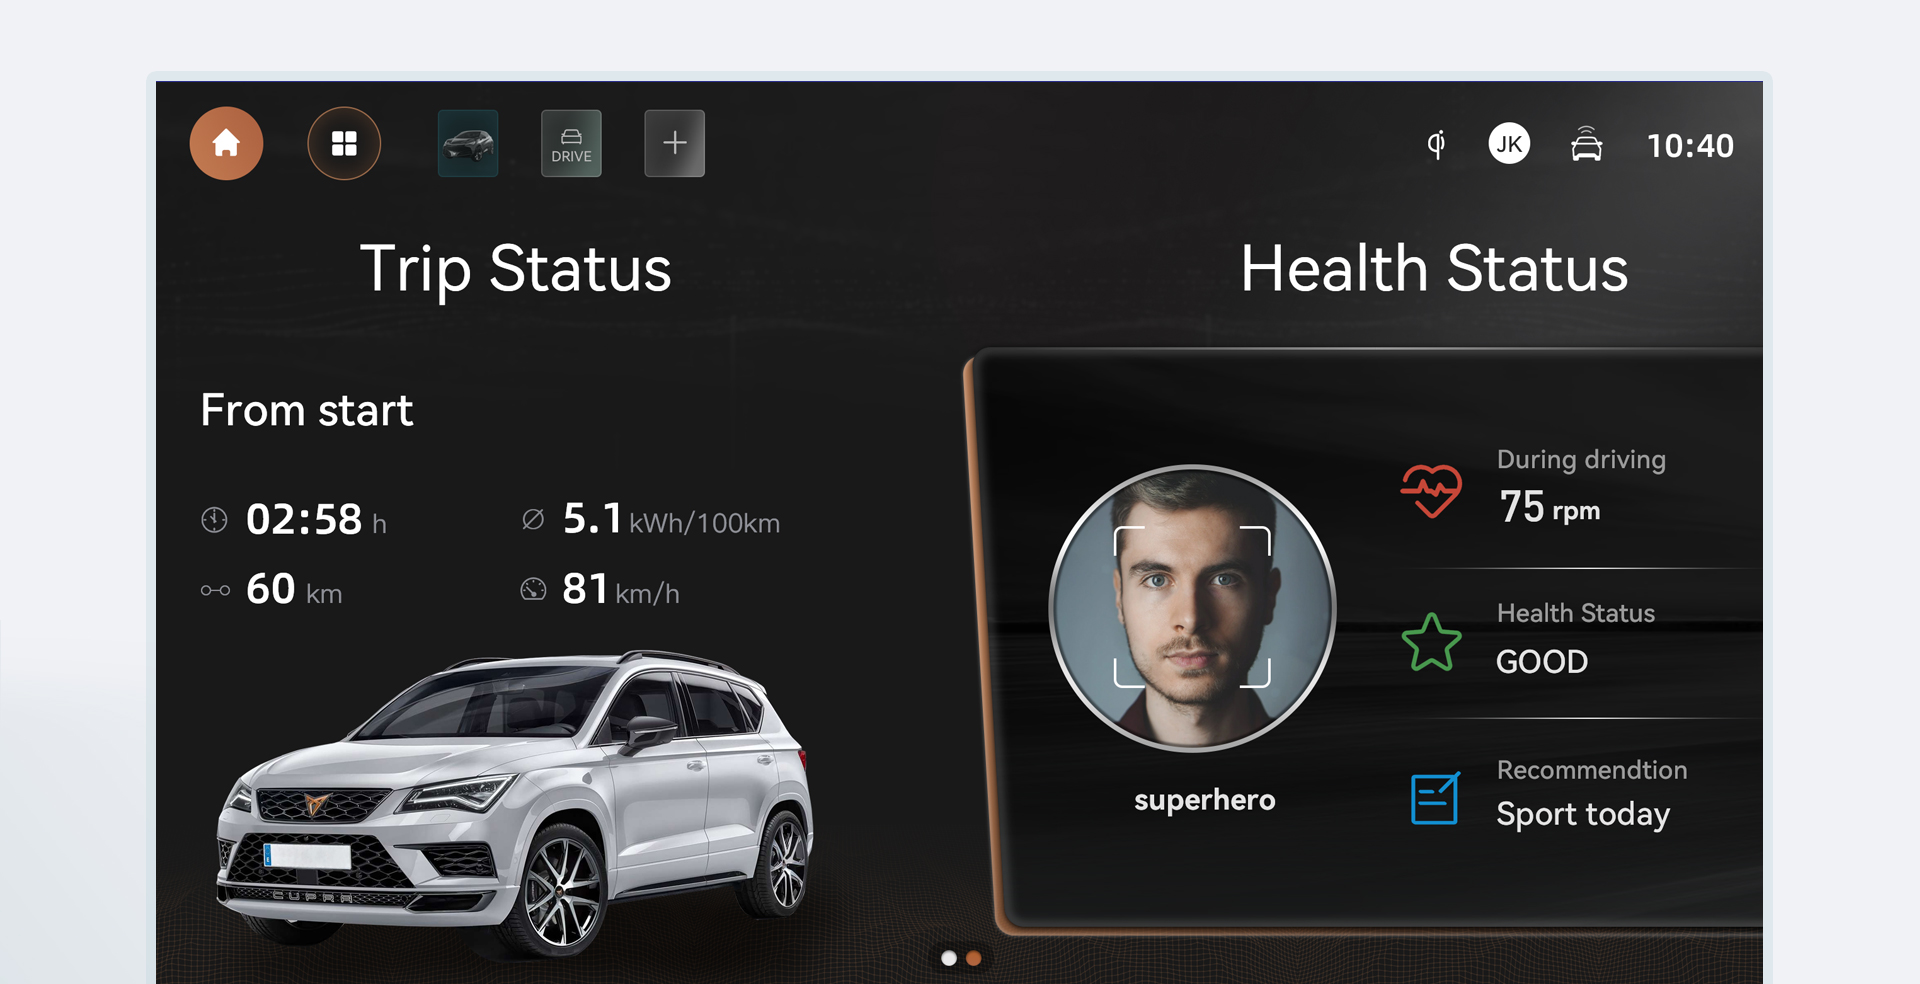Open the Home screen button
This screenshot has width=1920, height=984.
pyautogui.click(x=226, y=143)
